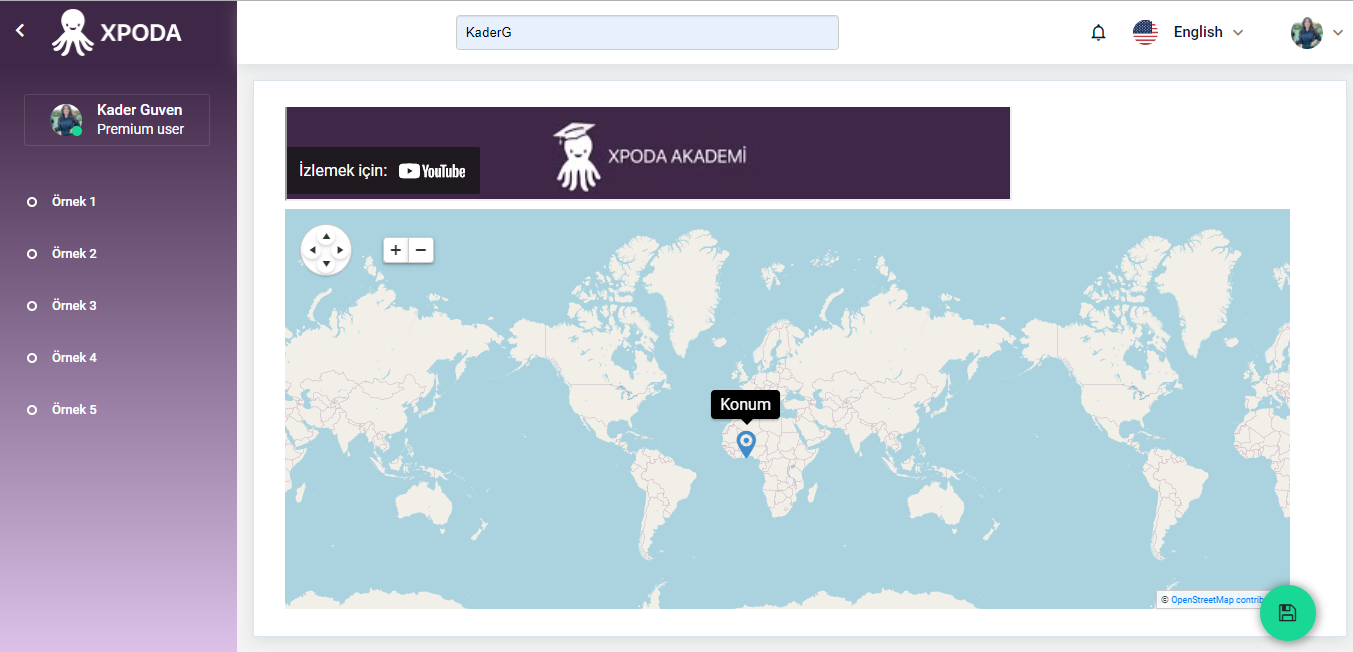Click the US flag icon
The width and height of the screenshot is (1353, 652).
1145,32
